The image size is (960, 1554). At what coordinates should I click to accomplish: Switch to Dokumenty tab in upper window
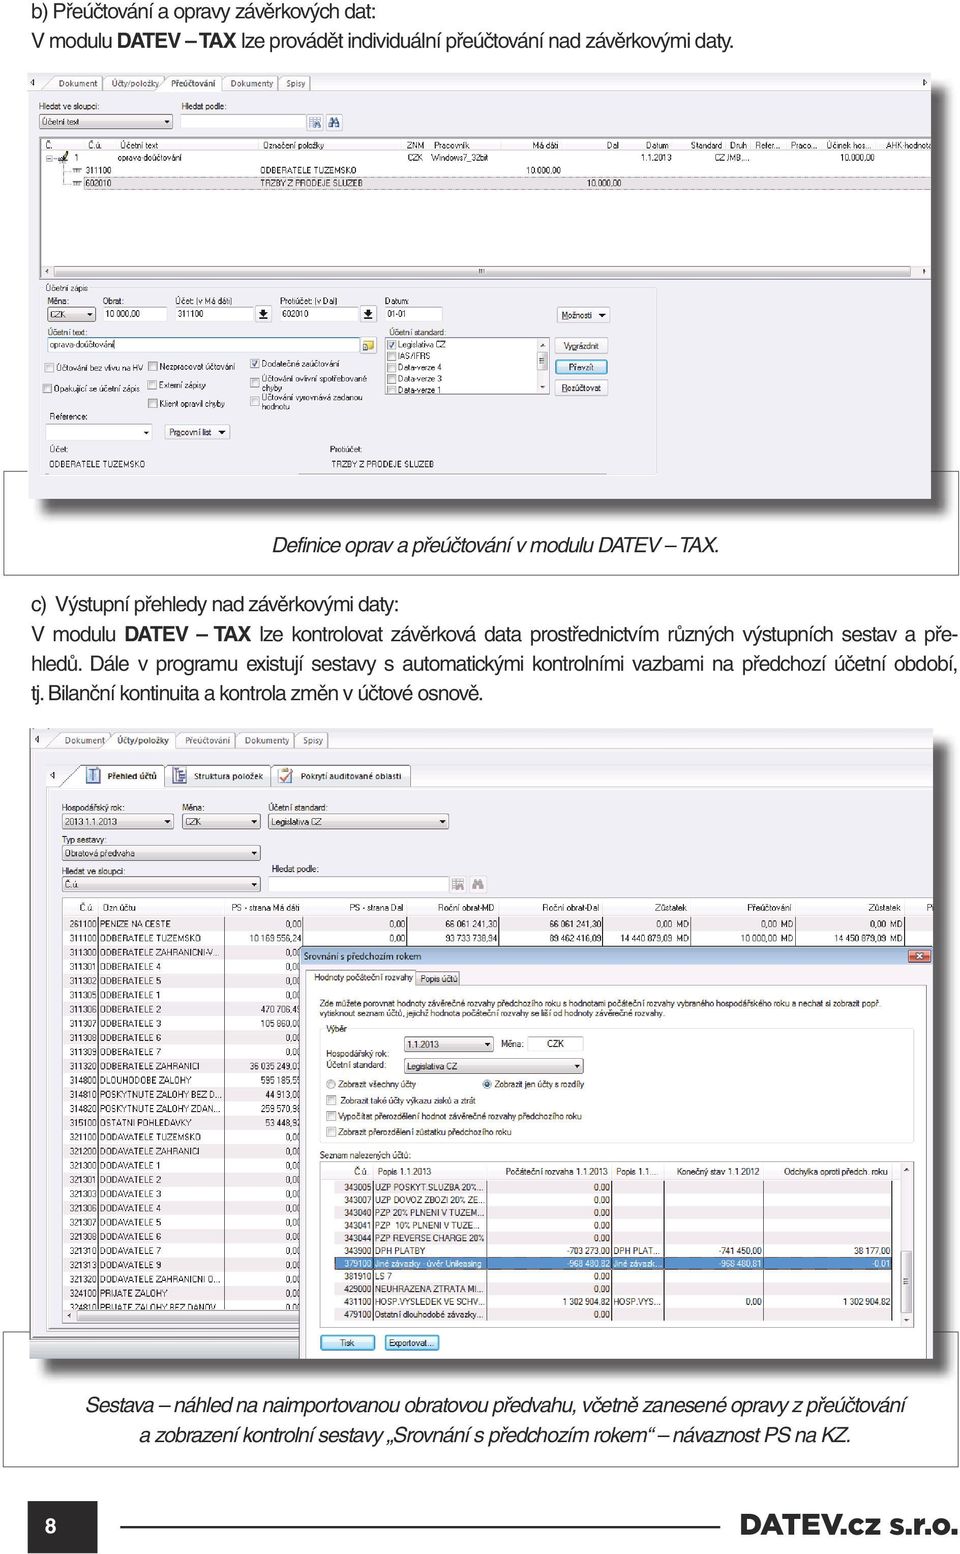click(252, 84)
